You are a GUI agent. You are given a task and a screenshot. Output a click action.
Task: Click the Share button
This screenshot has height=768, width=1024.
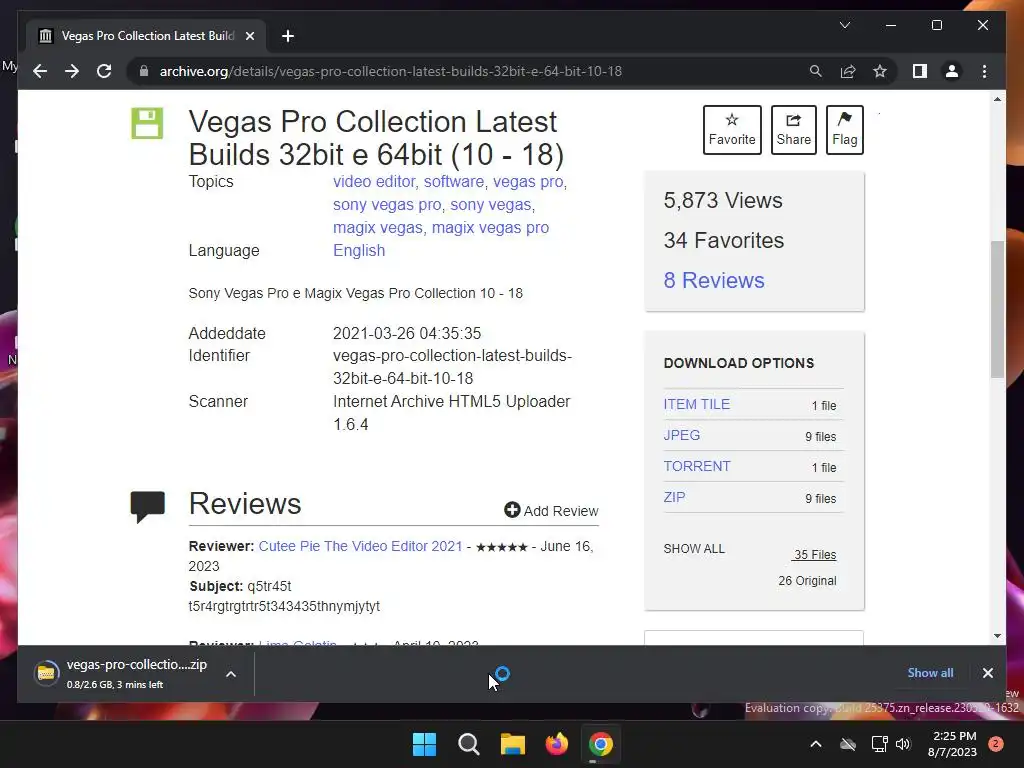click(x=793, y=129)
